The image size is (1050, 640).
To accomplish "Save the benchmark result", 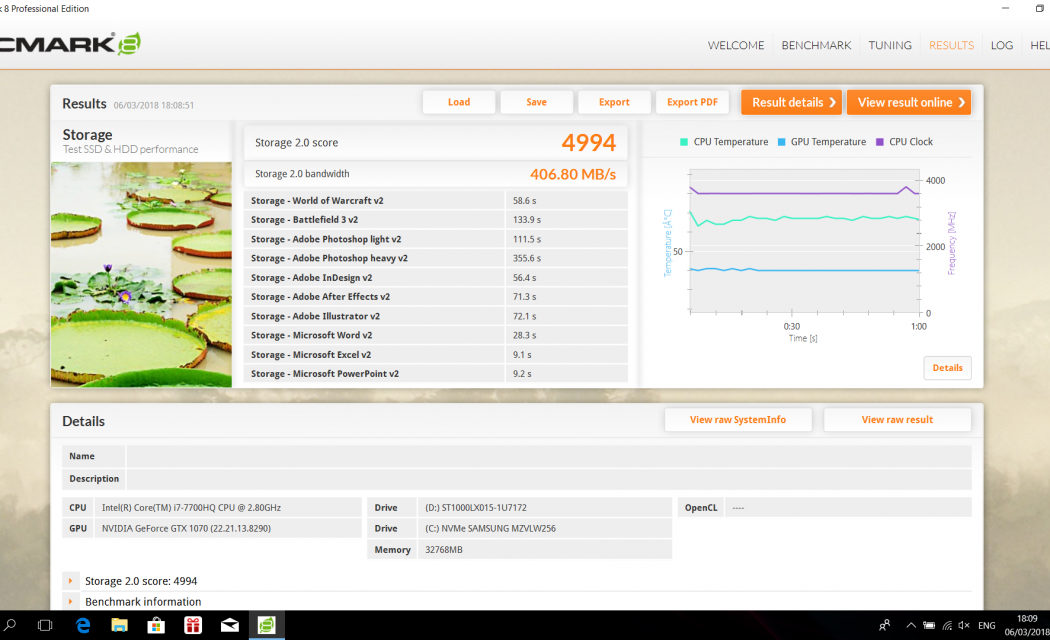I will (536, 102).
